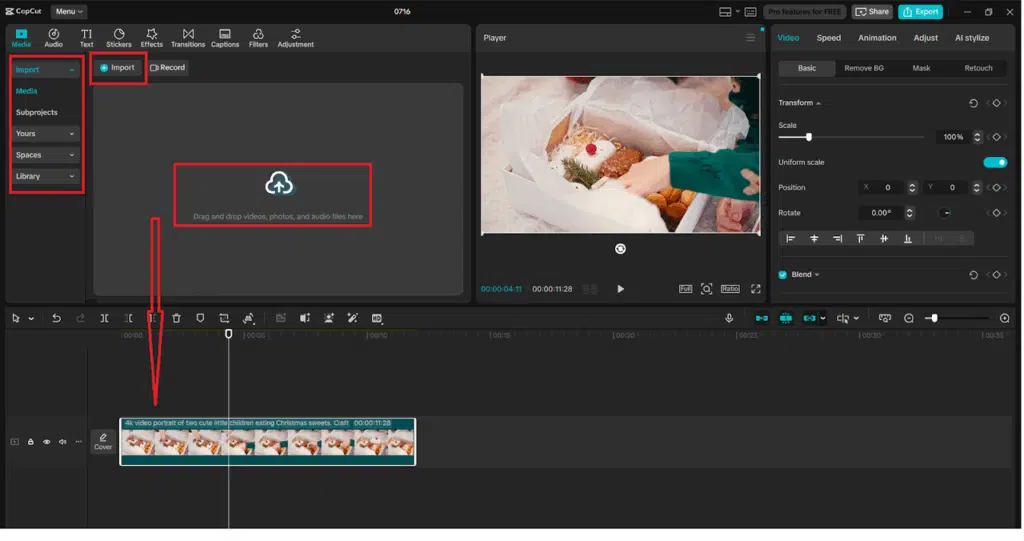Open the Menu dropdown in title bar
1024x541 pixels.
69,12
